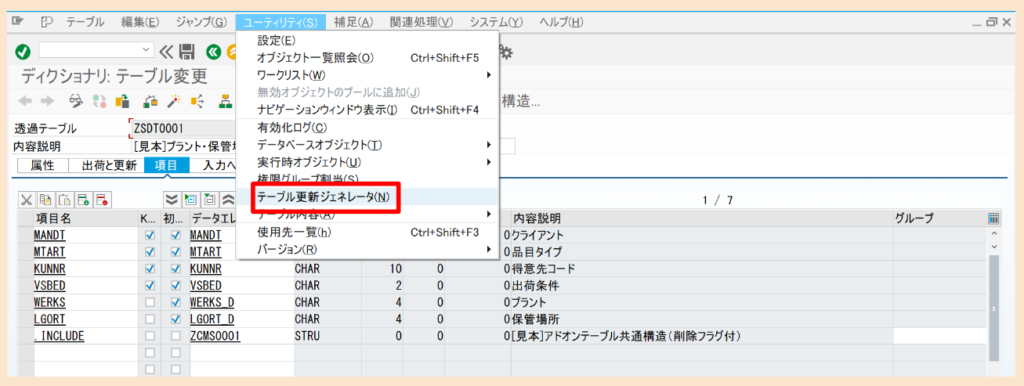The height and width of the screenshot is (386, 1024).
Task: Click the double-chevron icon beside the command field
Action: coord(167,51)
